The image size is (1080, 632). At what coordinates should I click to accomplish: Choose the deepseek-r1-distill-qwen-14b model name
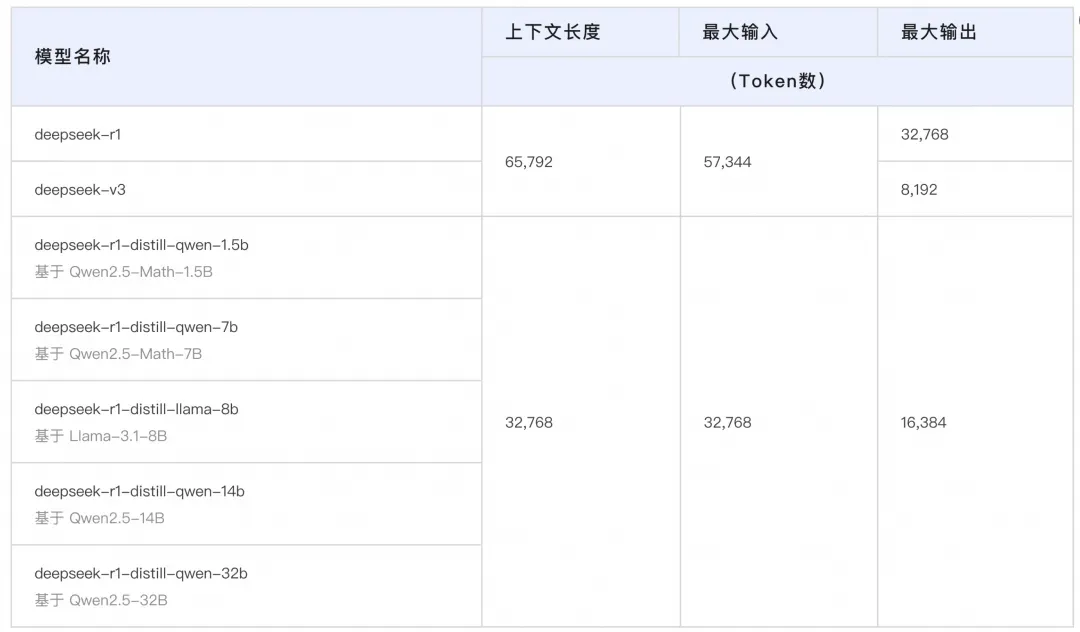click(x=139, y=491)
